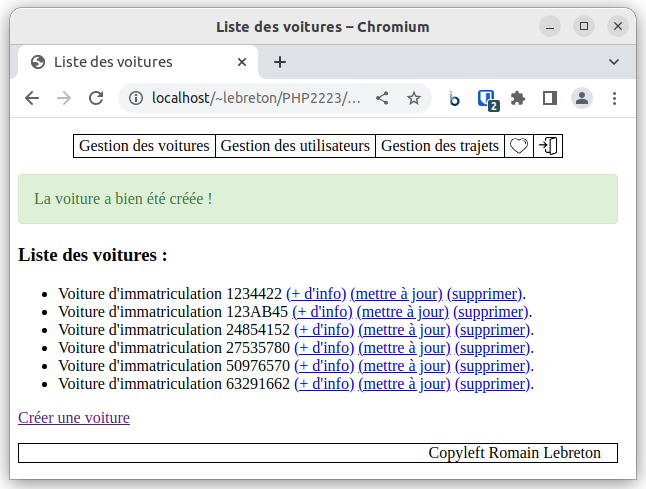Open '+ d'info' for car 24854152
The height and width of the screenshot is (489, 646).
324,330
